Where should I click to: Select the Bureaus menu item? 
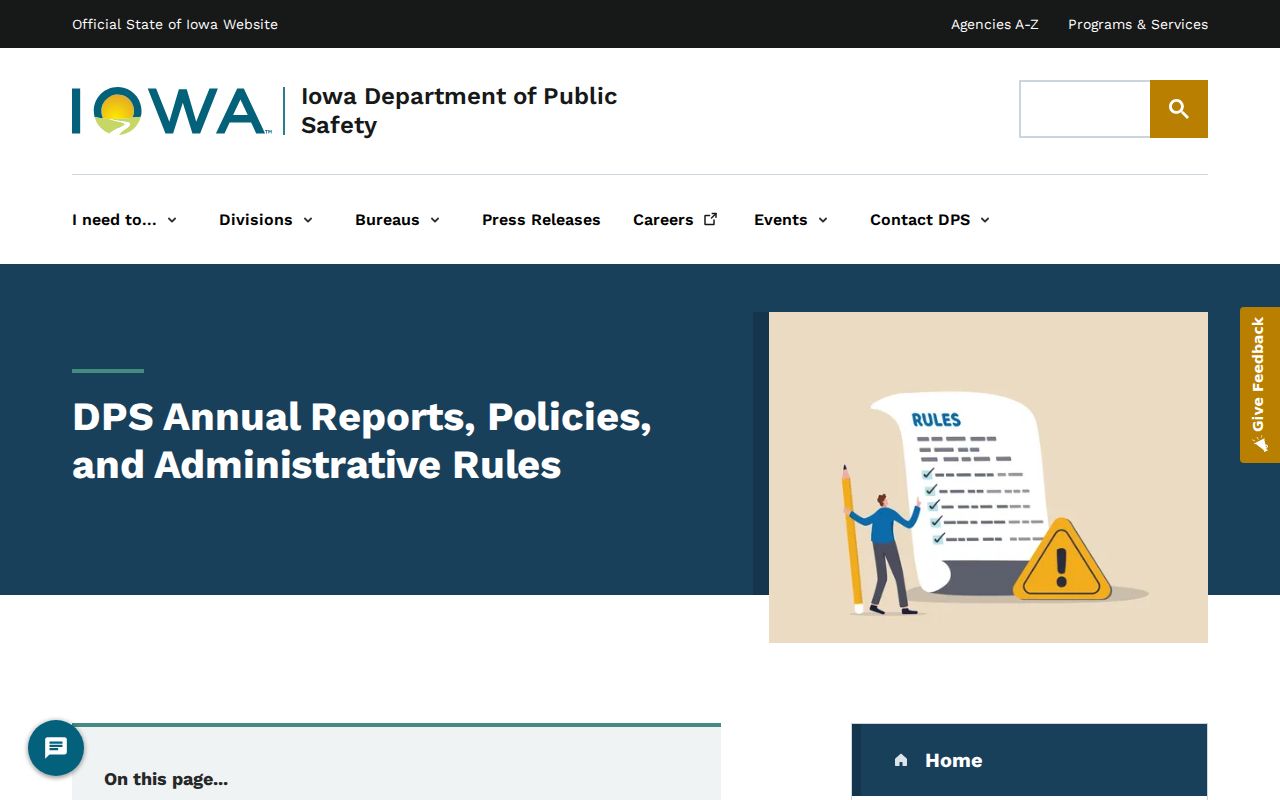387,220
